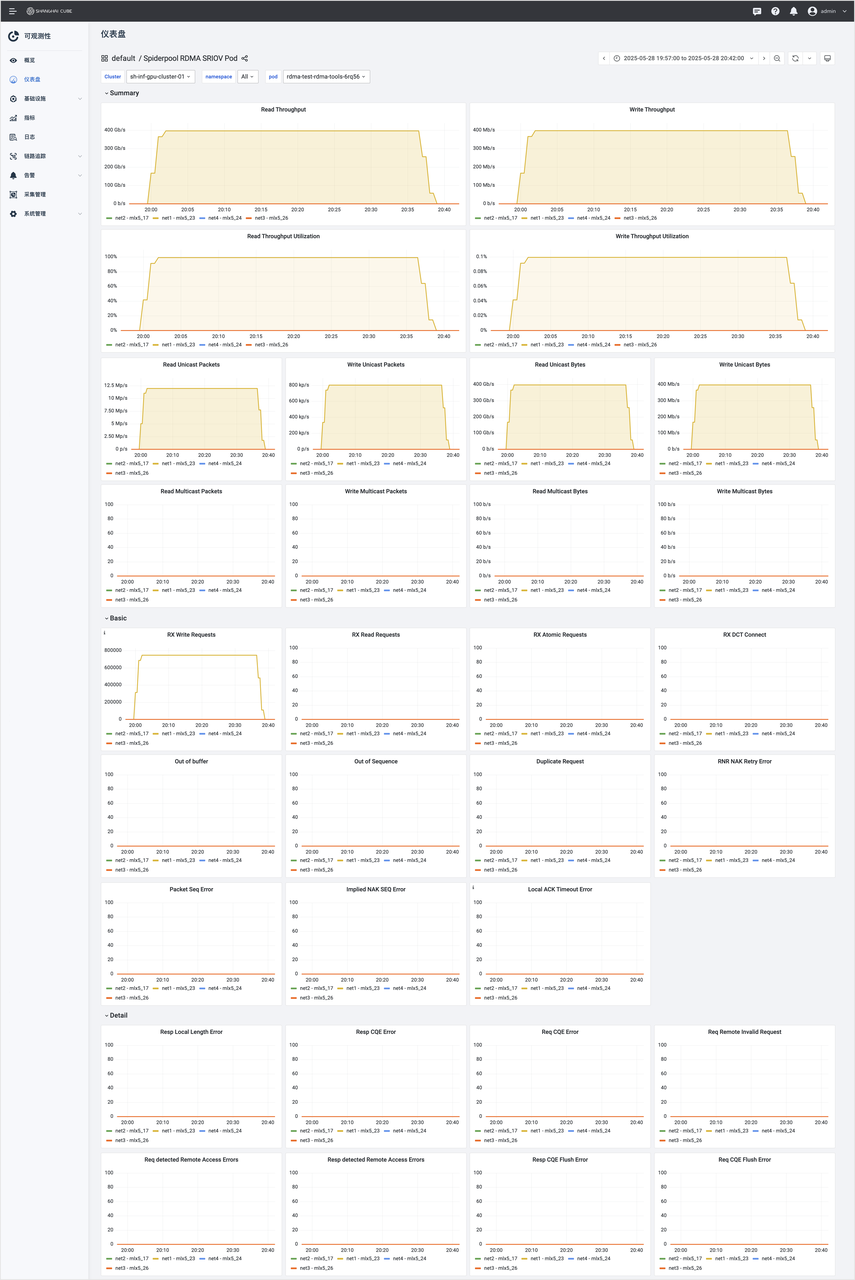The image size is (855, 1280).
Task: Open the 指标 metrics icon in sidebar
Action: pos(13,117)
